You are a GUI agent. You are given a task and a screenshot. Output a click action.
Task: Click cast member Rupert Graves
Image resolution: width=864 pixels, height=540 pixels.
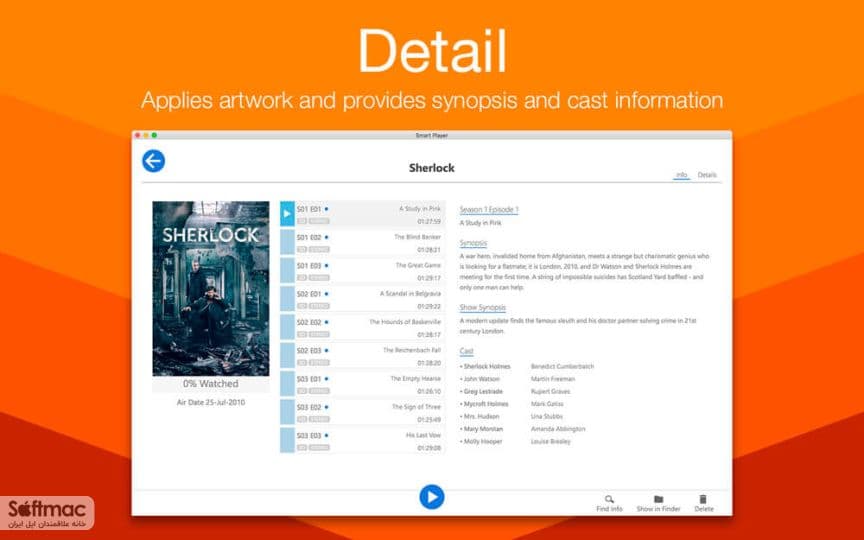[550, 391]
